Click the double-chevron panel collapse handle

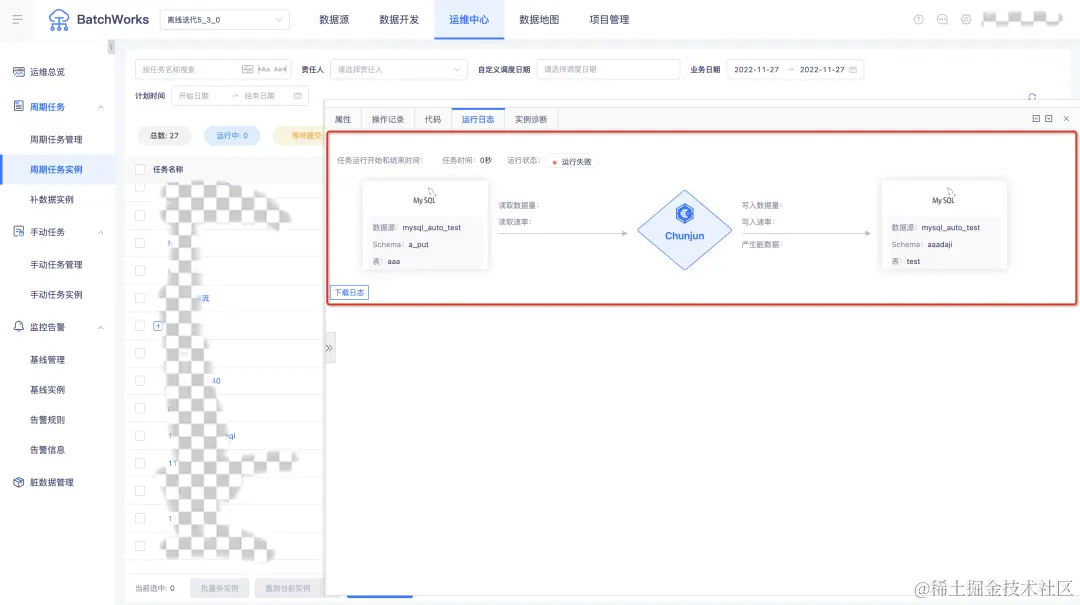tap(329, 348)
